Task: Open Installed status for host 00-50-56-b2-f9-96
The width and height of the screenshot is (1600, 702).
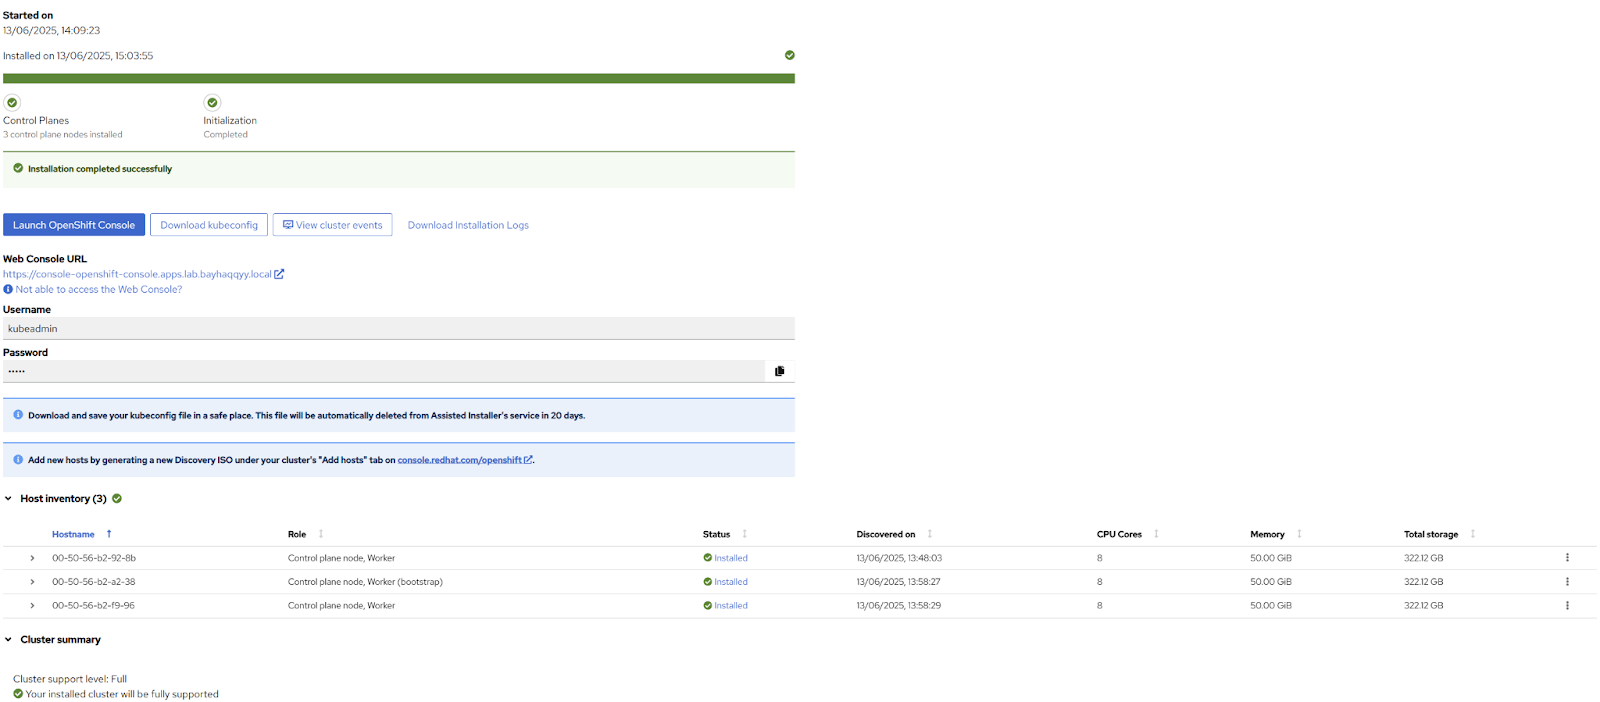Action: click(731, 606)
